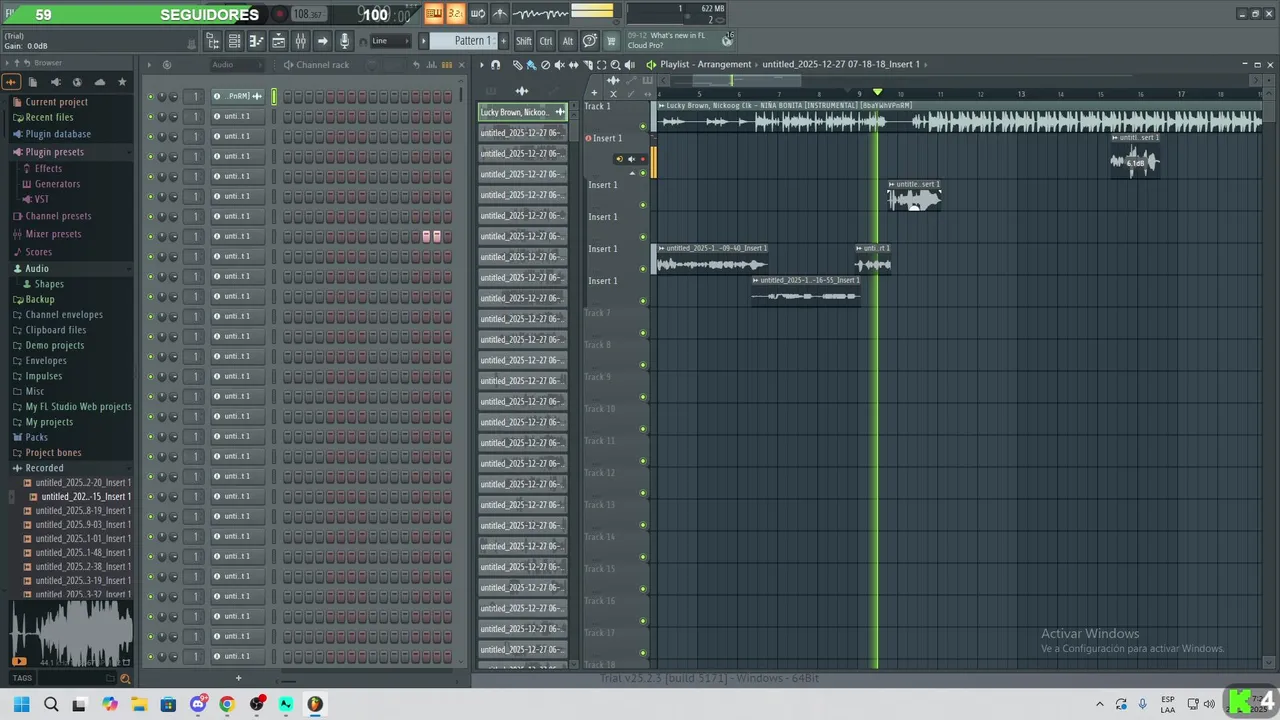
Task: Select untitled_202..-15_Insert 1 recorded file
Action: 85,497
